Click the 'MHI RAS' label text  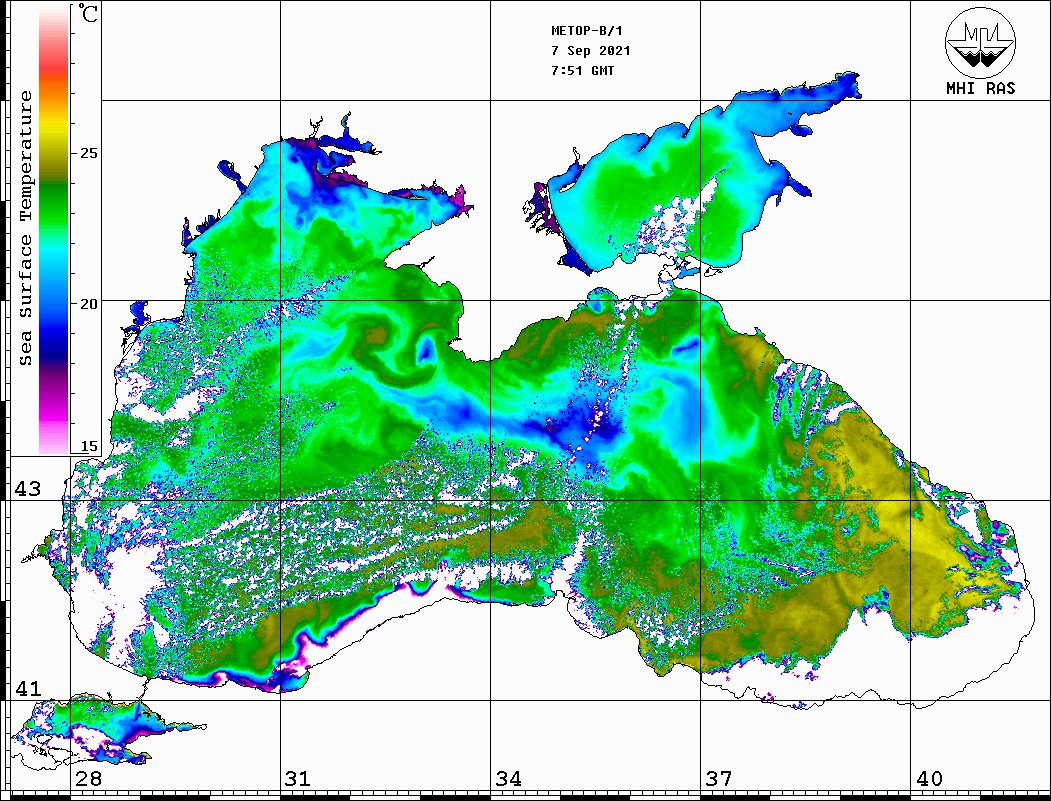[981, 88]
